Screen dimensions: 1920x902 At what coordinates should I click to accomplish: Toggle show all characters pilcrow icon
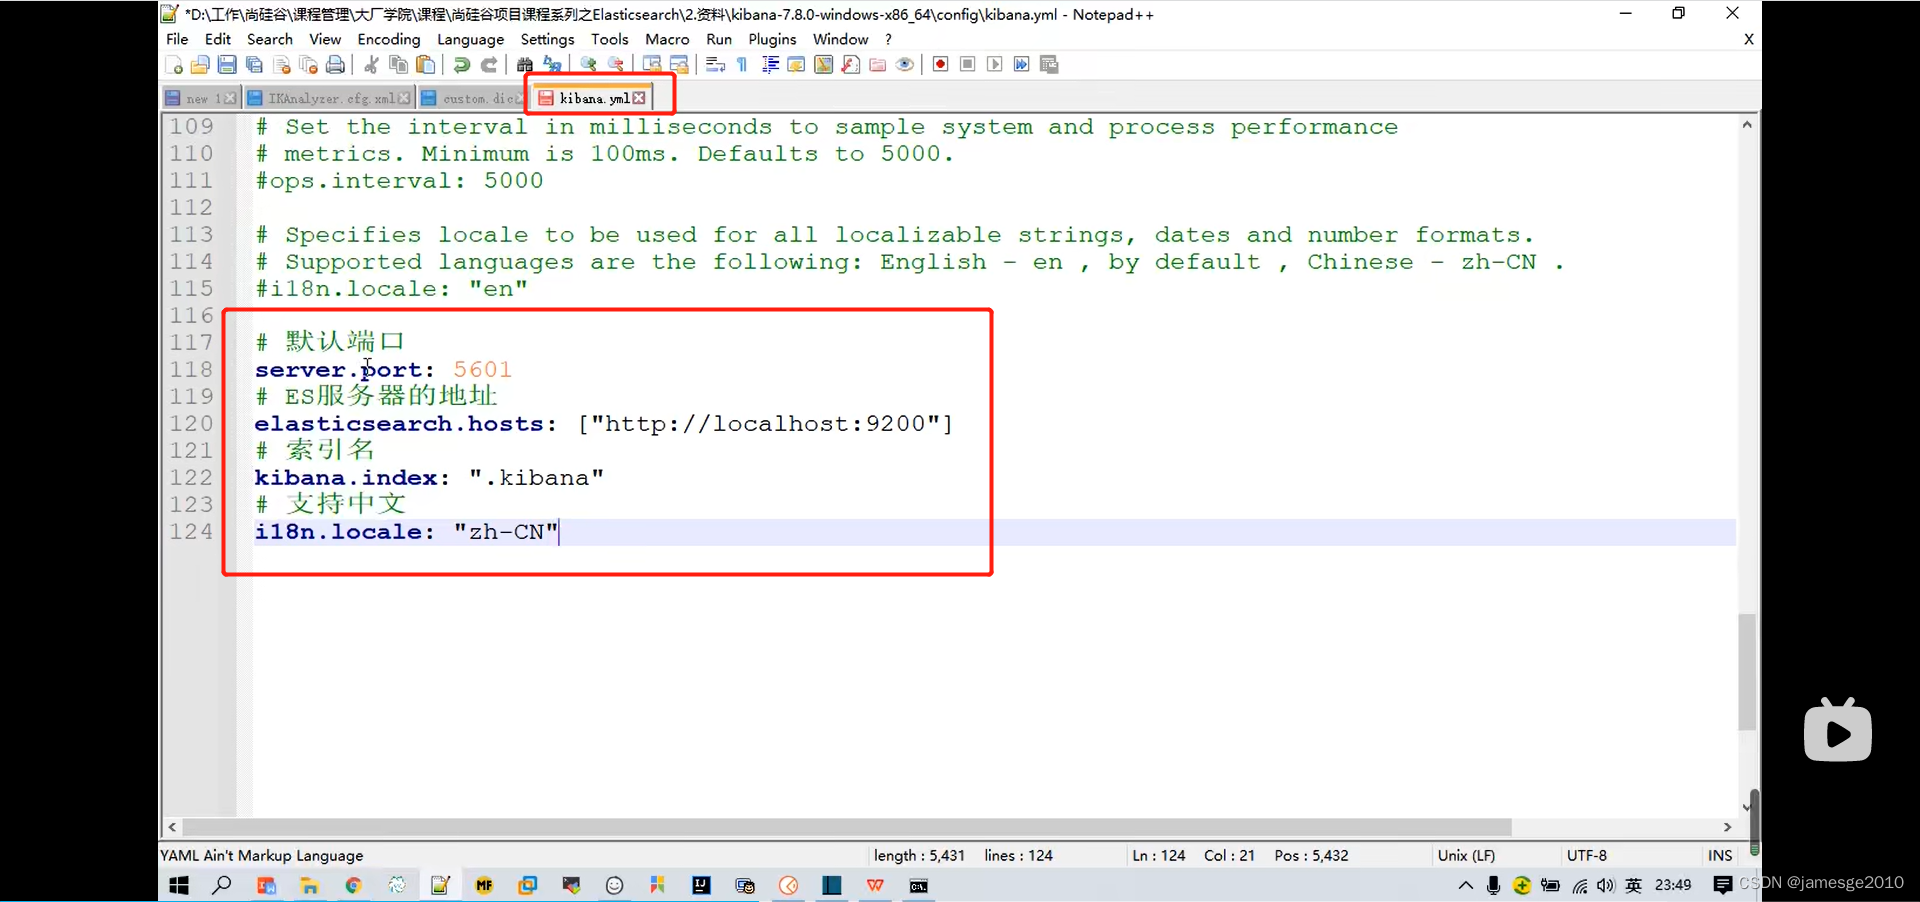click(x=742, y=65)
